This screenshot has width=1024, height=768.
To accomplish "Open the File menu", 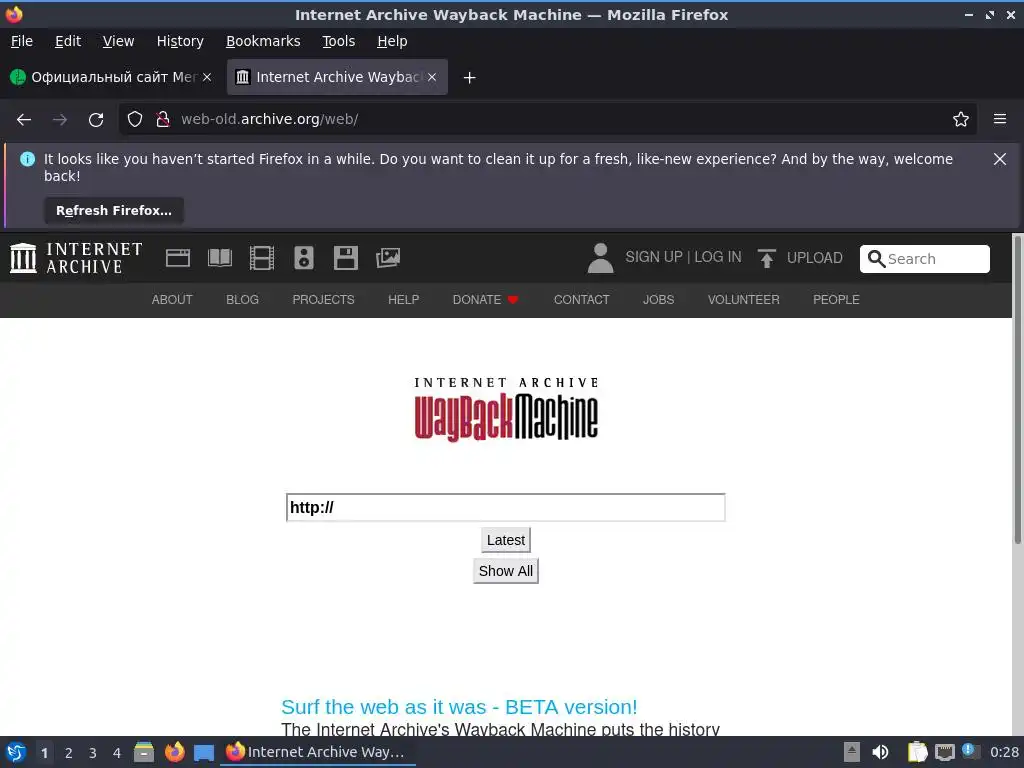I will click(x=22, y=41).
